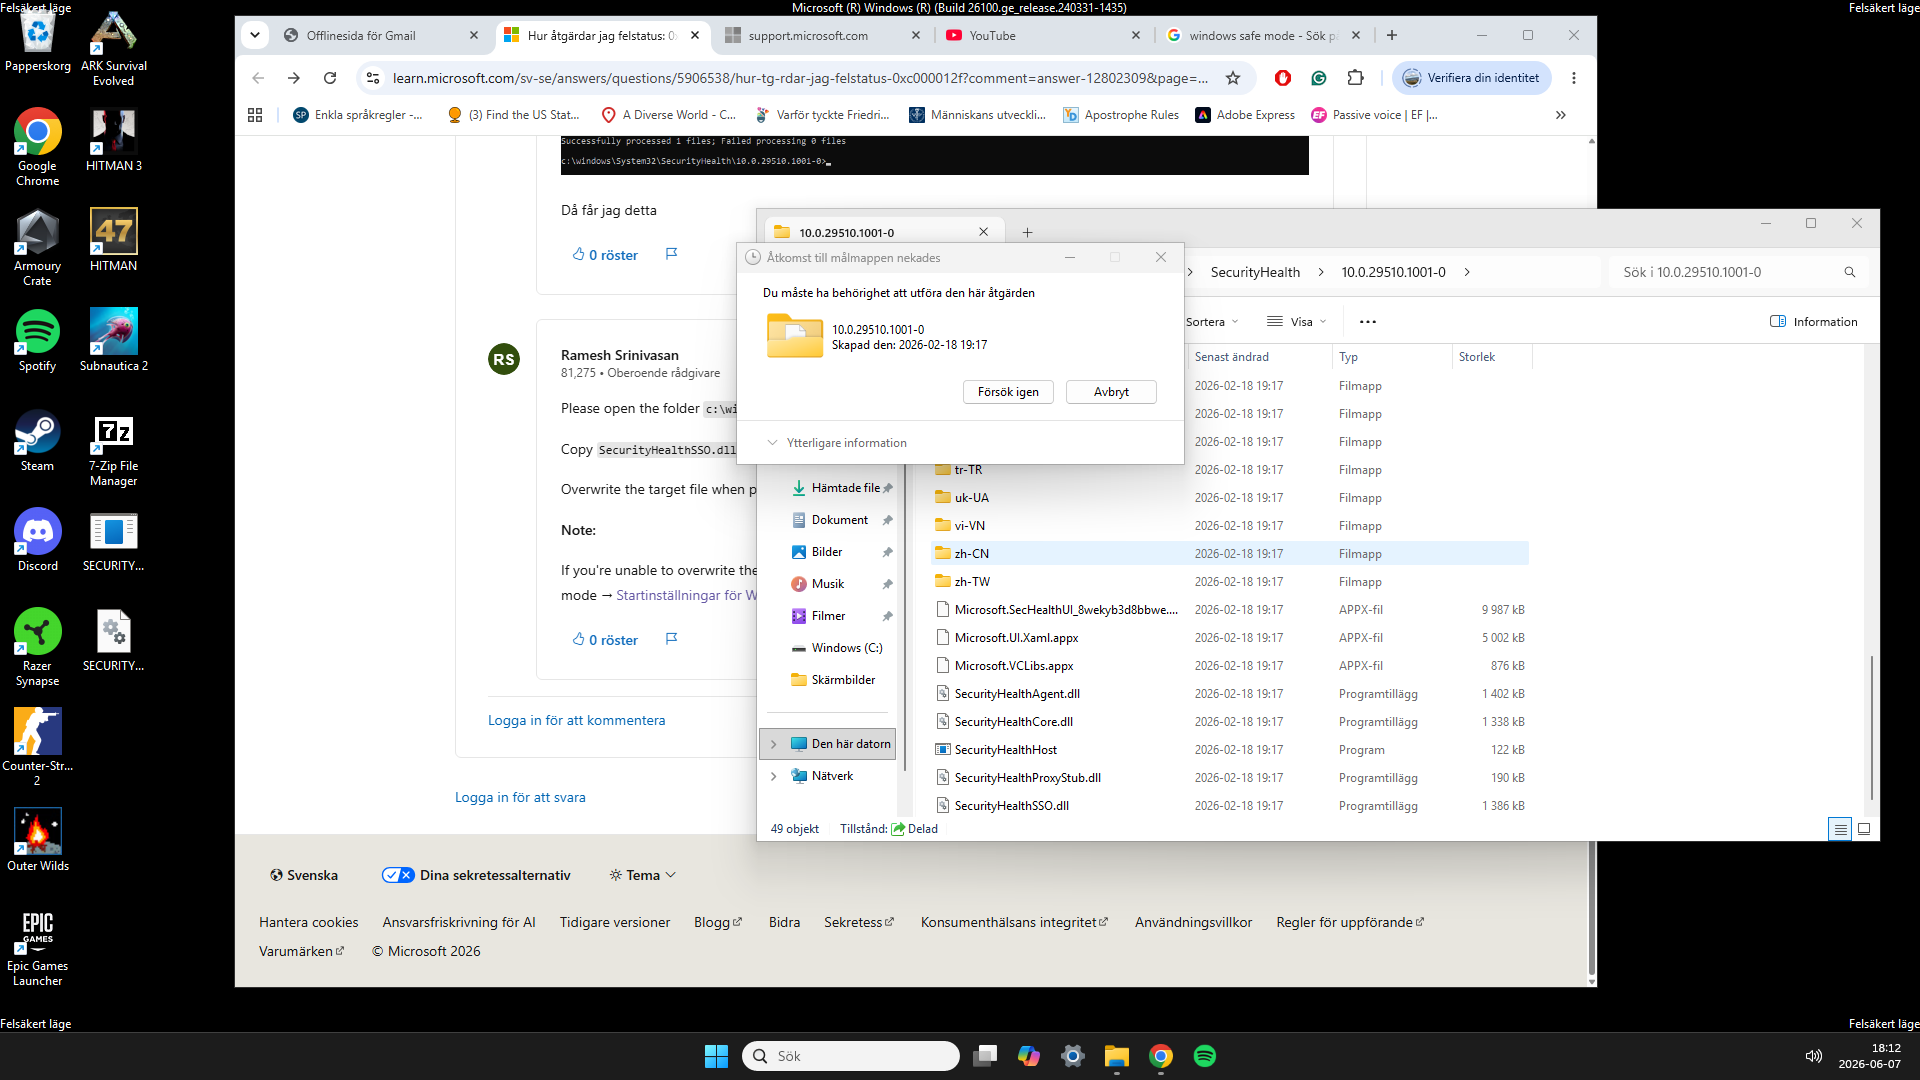
Task: Toggle Information details pane in Explorer
Action: coord(1814,322)
